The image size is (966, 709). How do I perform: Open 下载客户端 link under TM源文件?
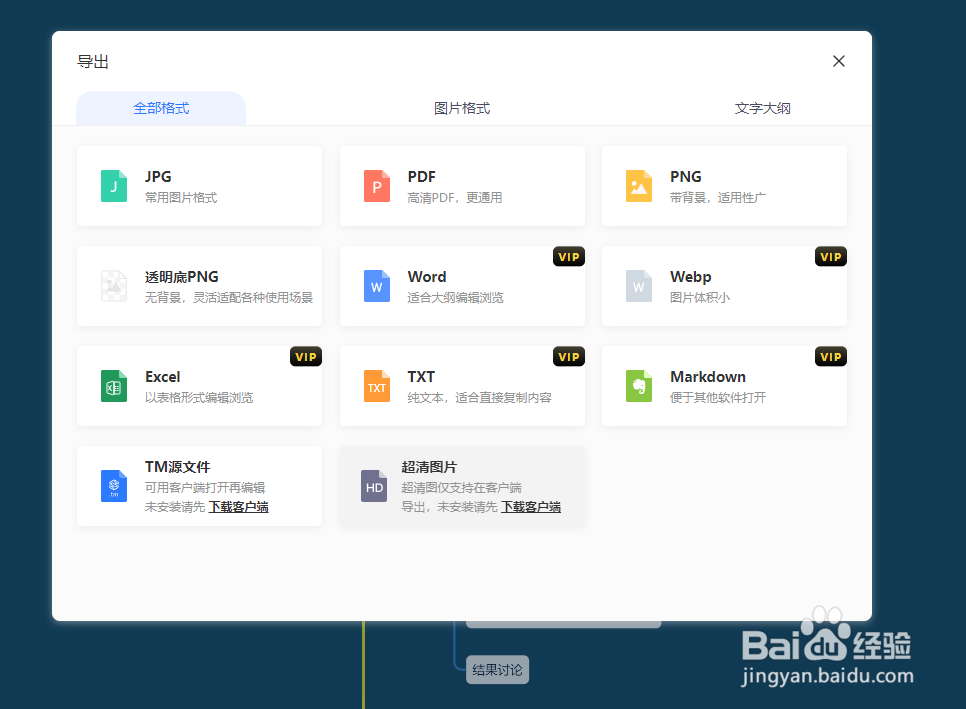click(x=238, y=507)
